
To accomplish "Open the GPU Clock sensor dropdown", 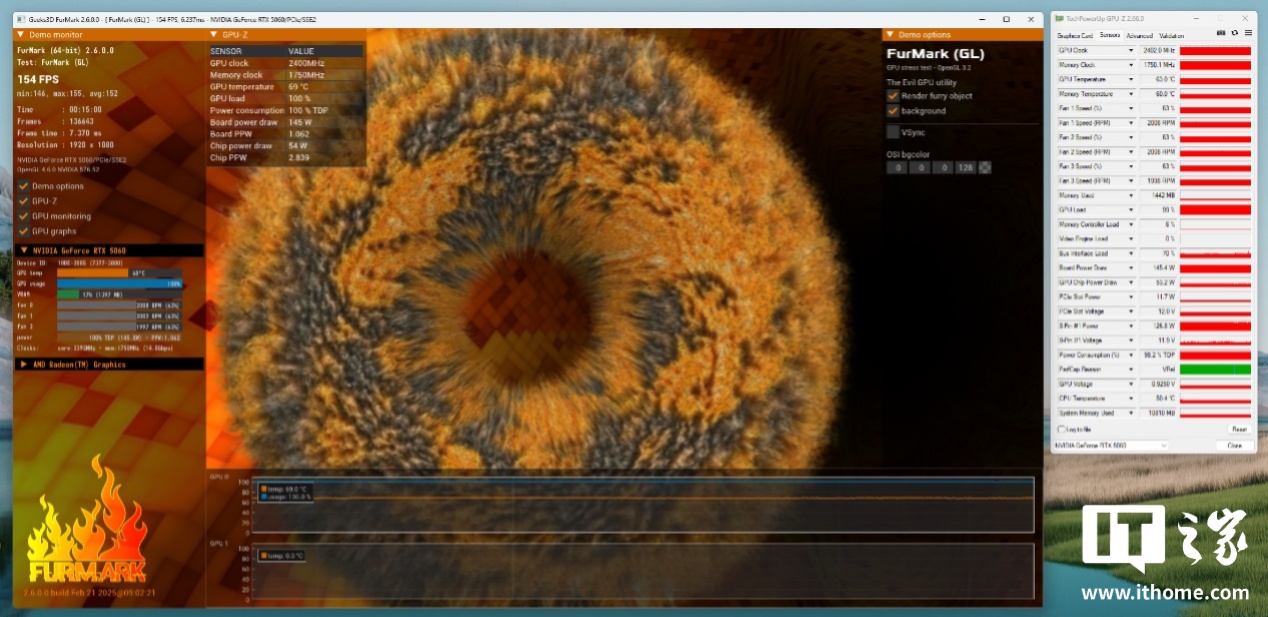I will coord(1131,50).
